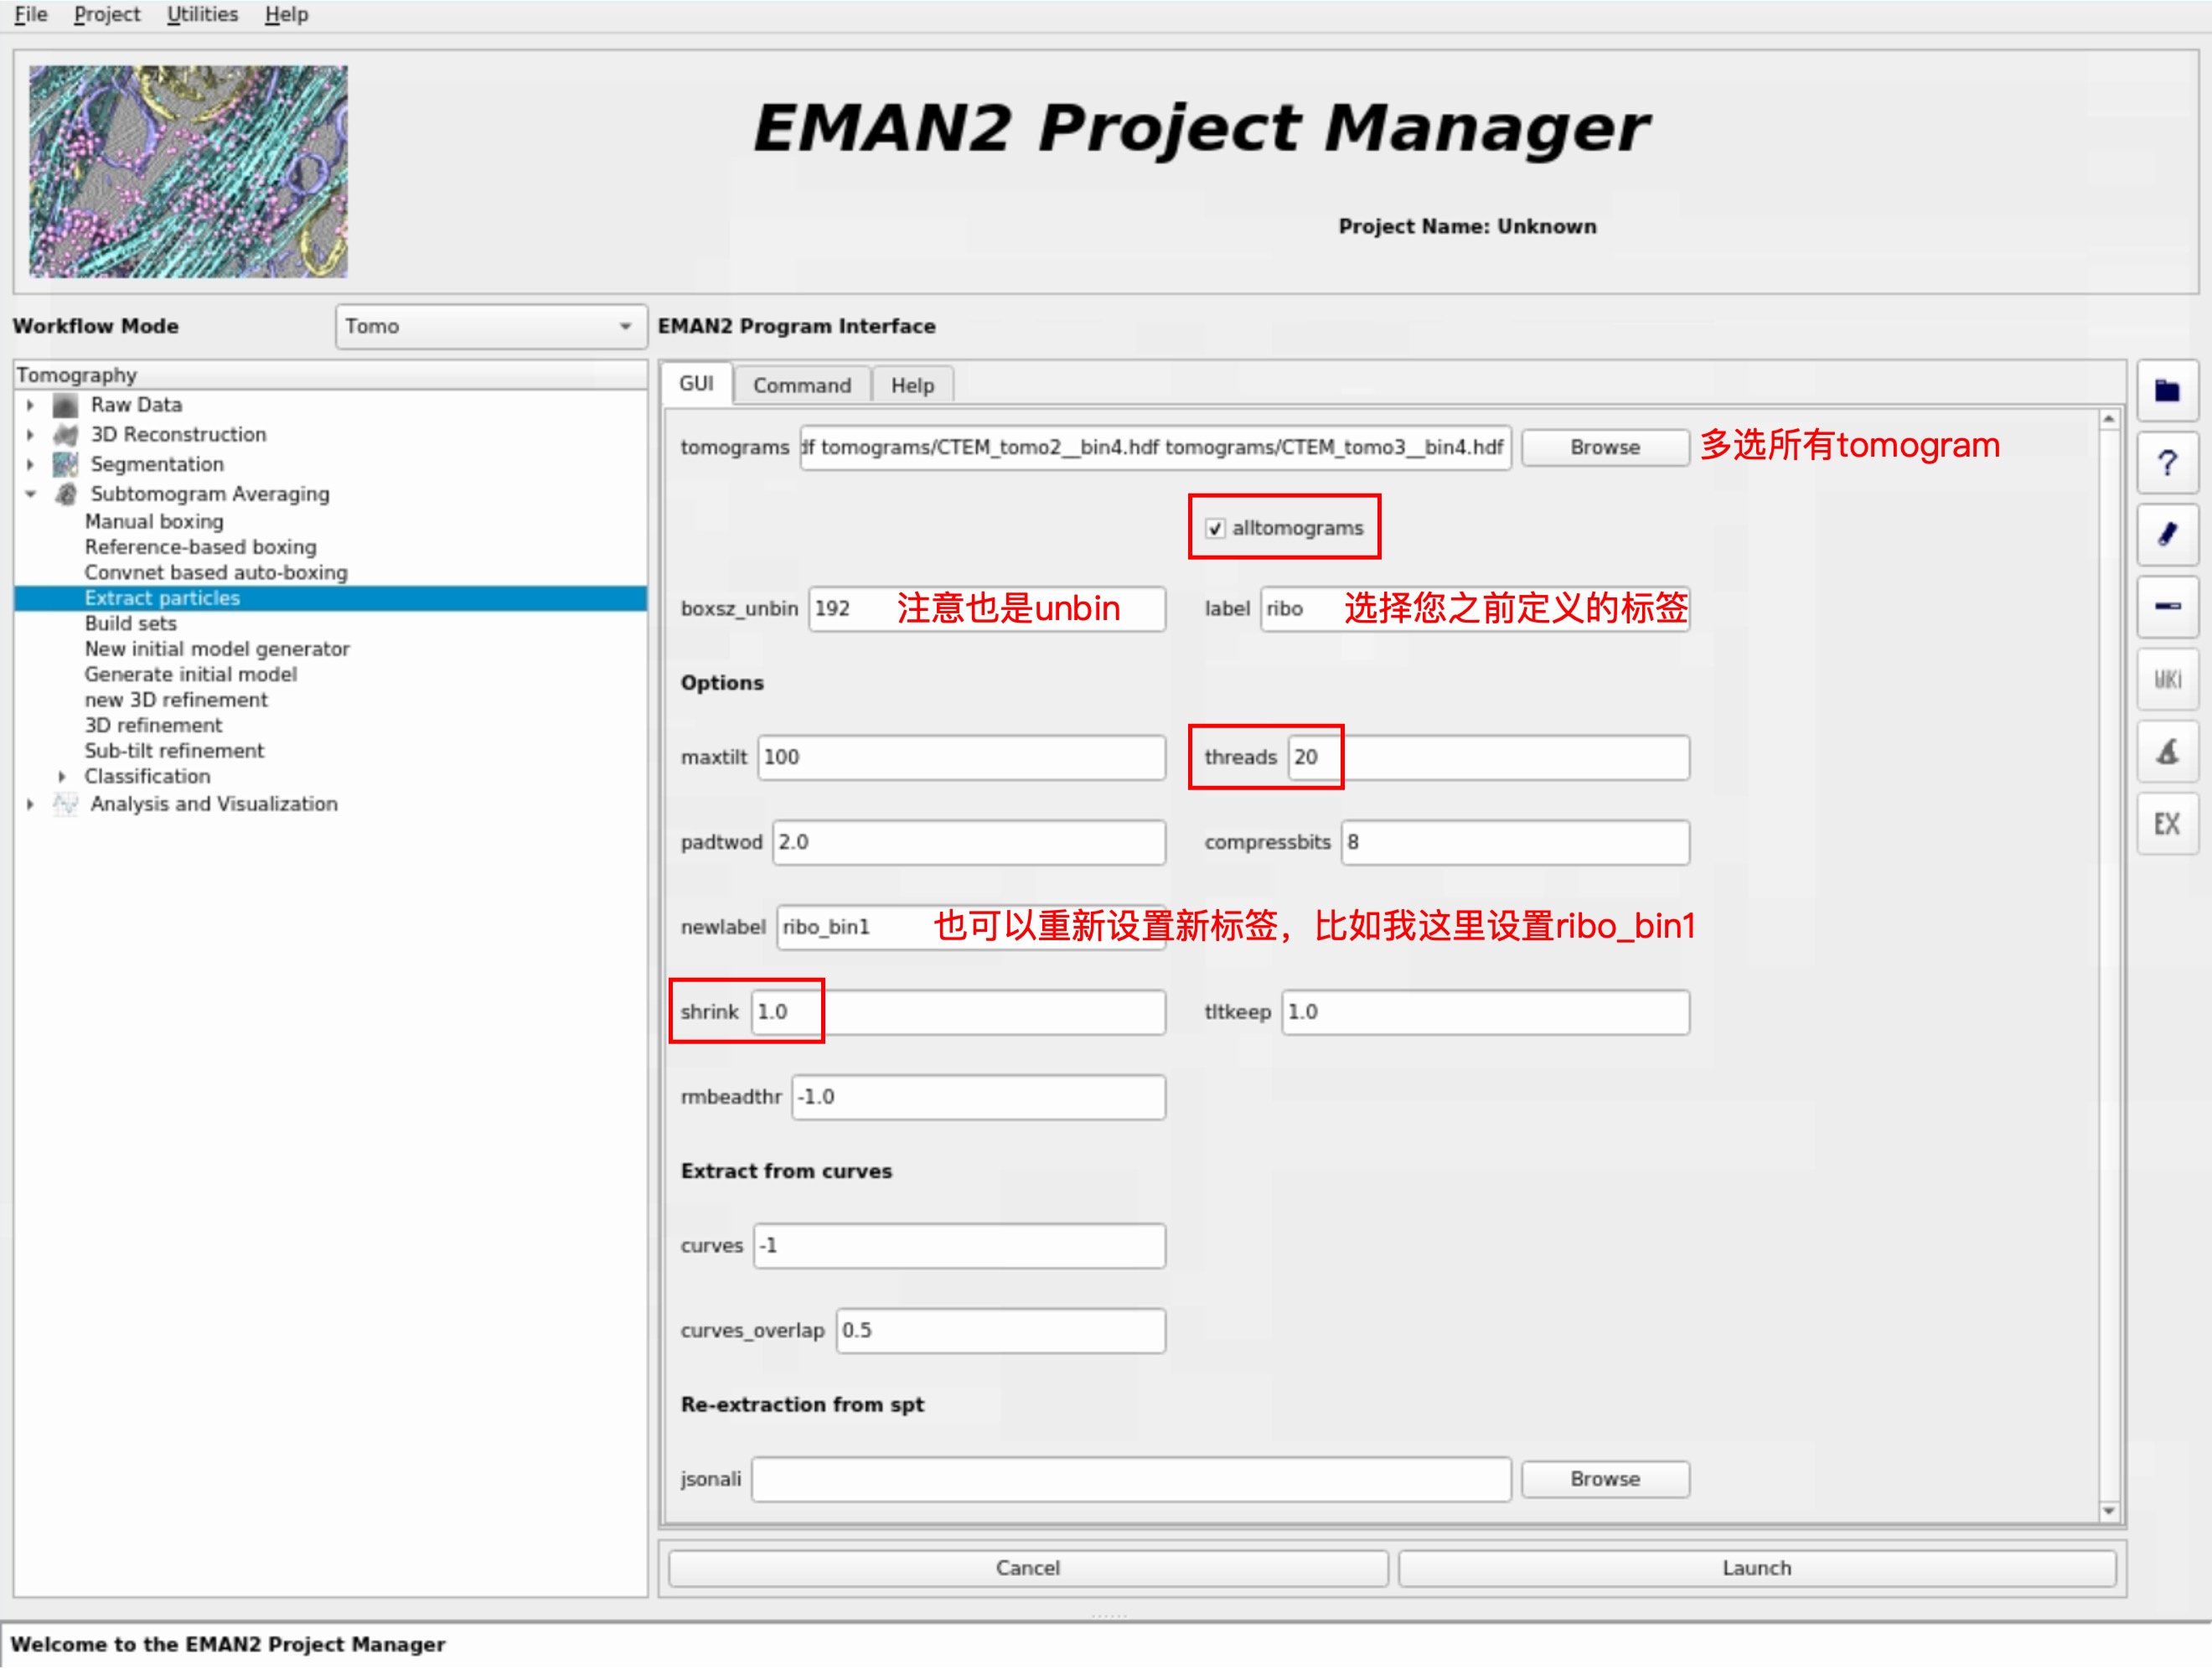This screenshot has height=1670, width=2212.
Task: Open the Project menu
Action: [x=107, y=15]
